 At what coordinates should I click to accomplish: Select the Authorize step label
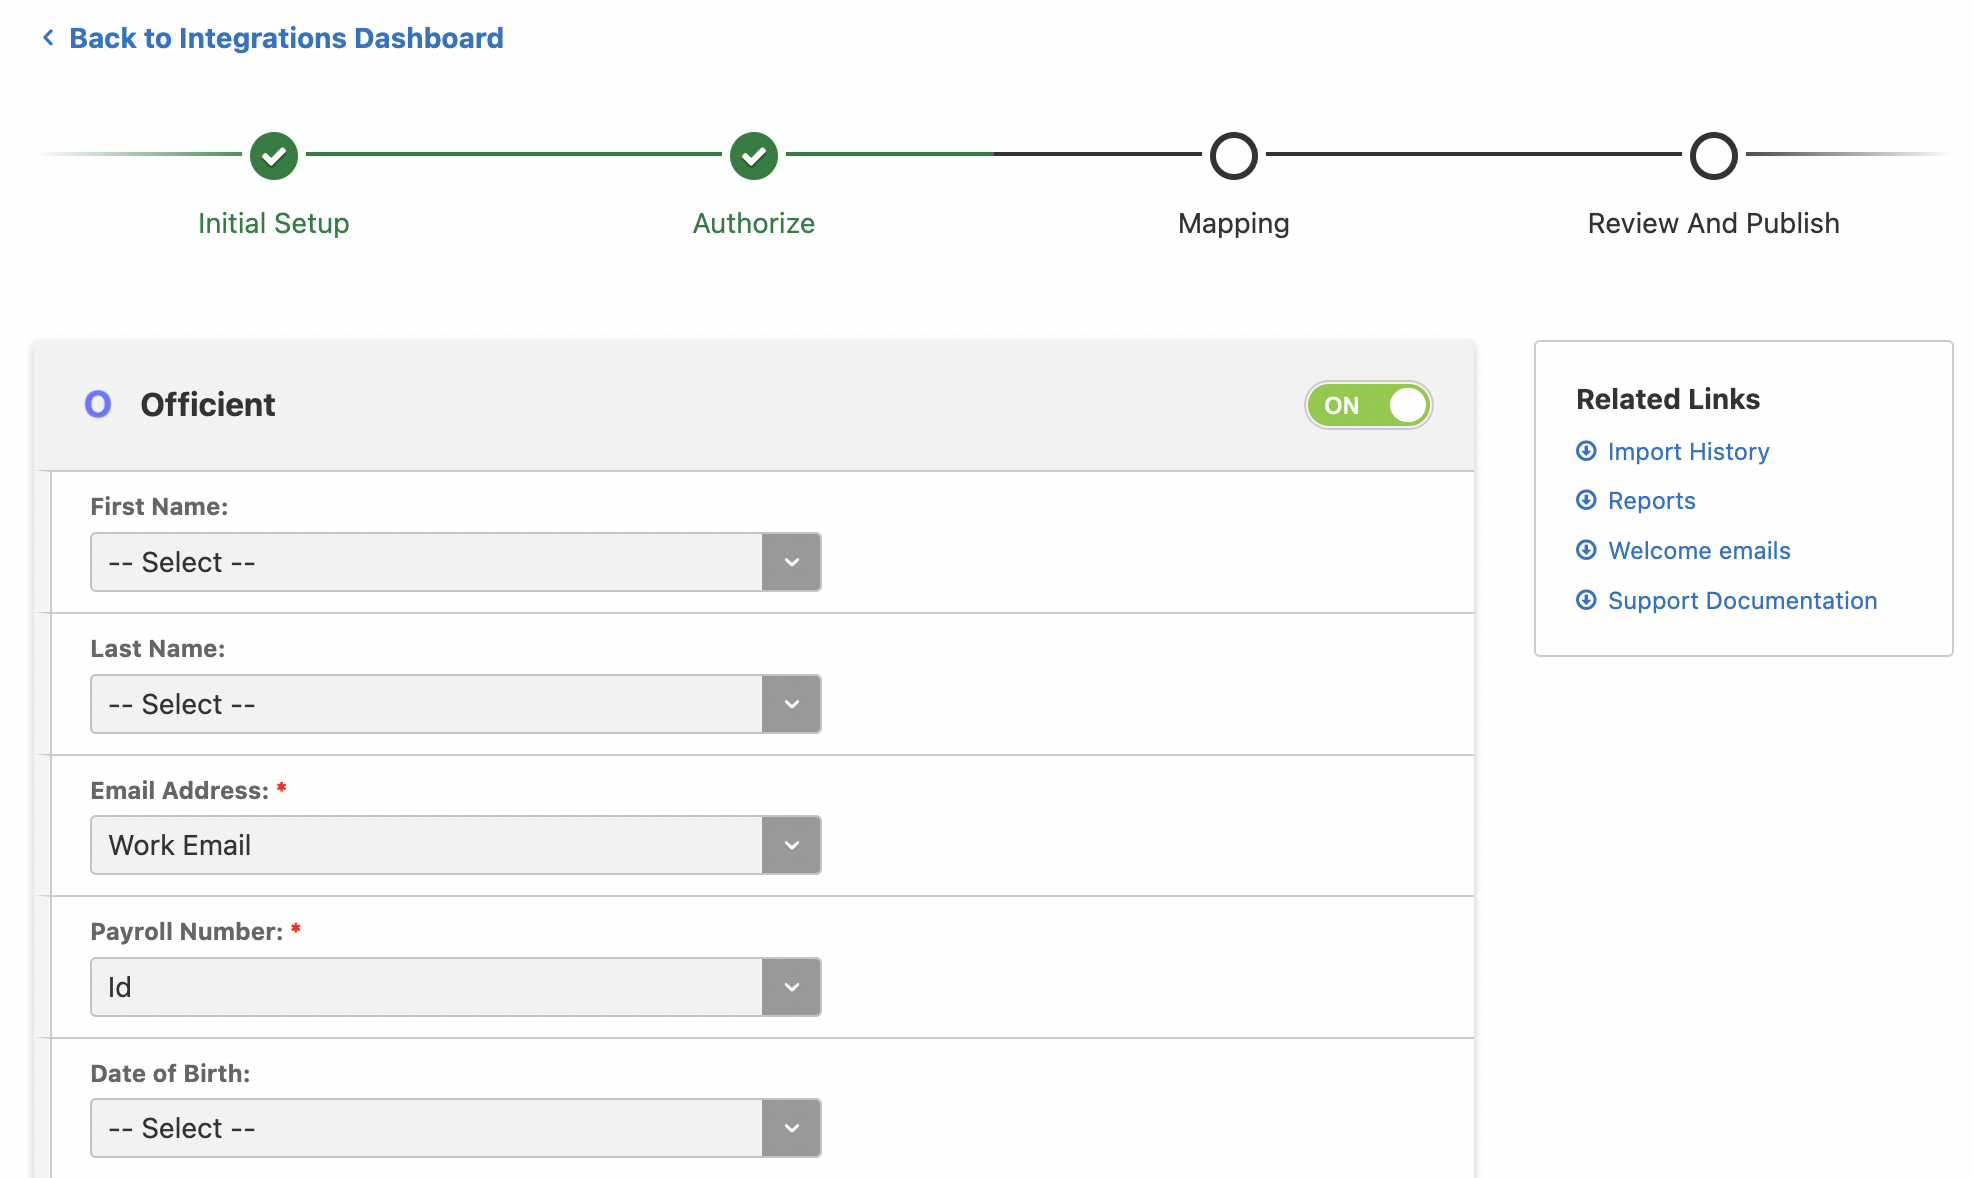(x=754, y=223)
